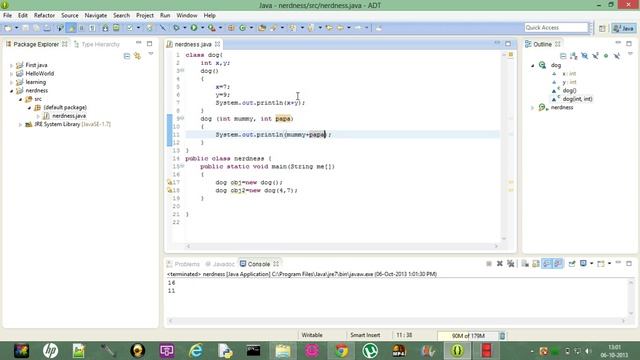
Task: Maximize the editor area via its icon
Action: [508, 44]
